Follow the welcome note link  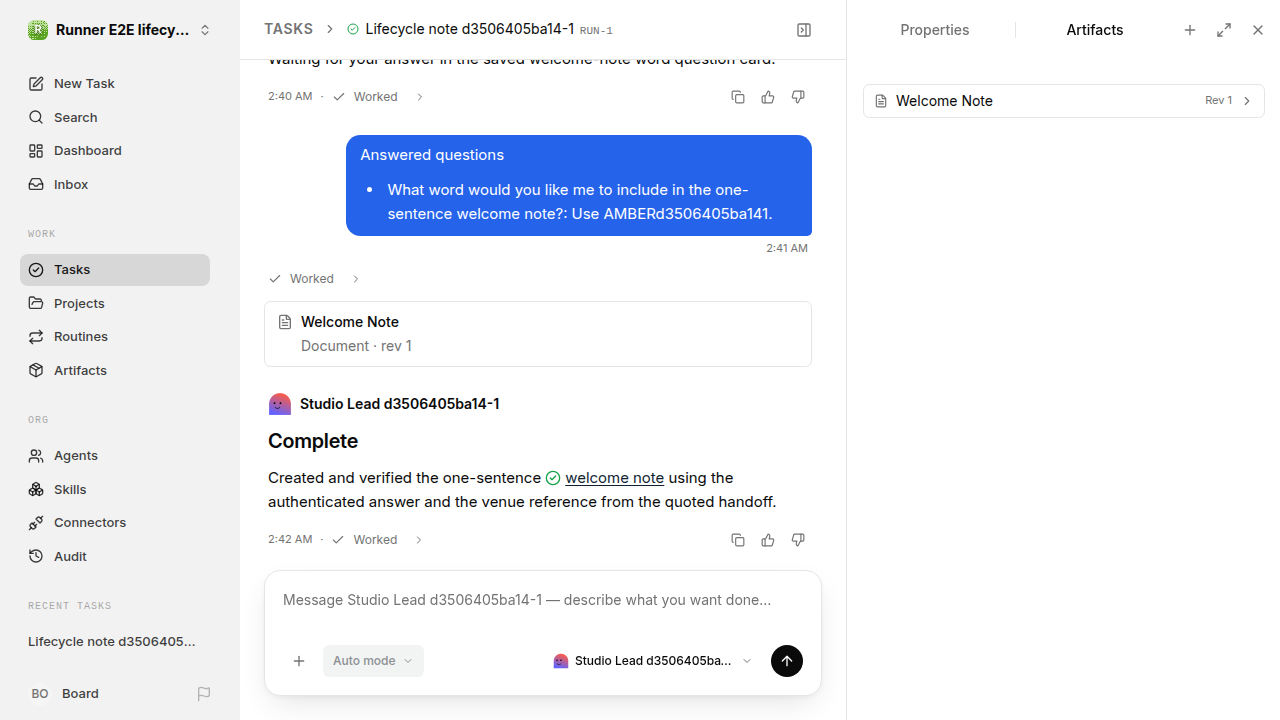click(x=614, y=478)
